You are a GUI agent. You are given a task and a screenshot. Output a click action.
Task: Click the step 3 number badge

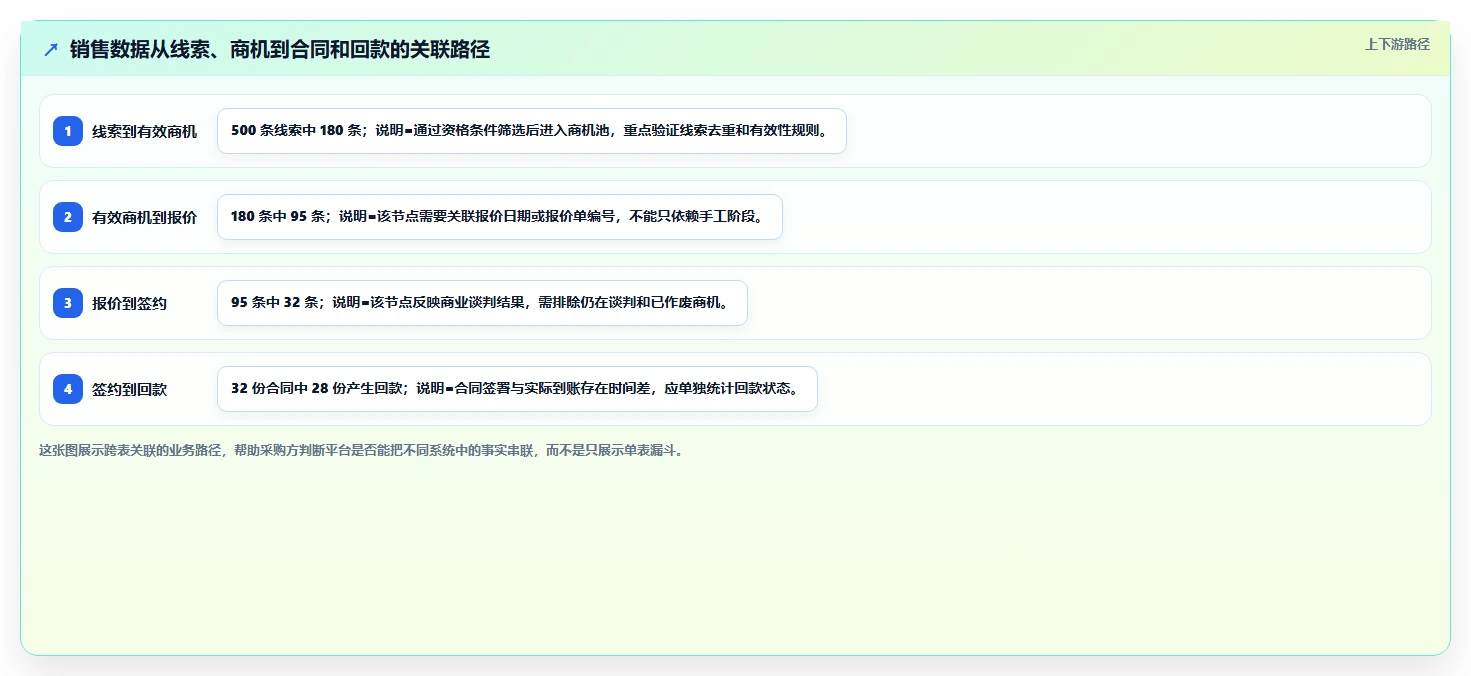pyautogui.click(x=68, y=303)
